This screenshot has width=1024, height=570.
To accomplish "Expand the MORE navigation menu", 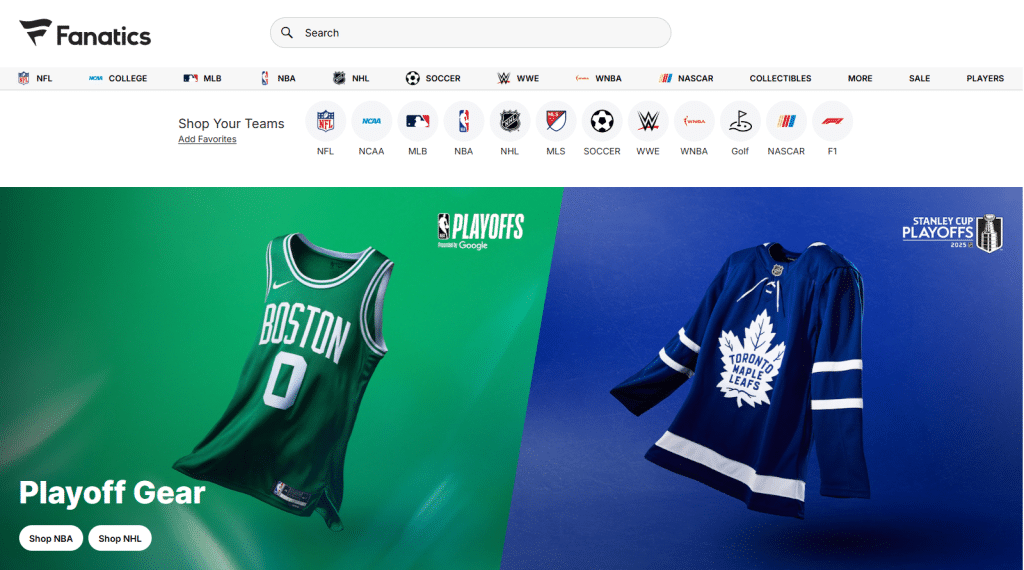I will (860, 78).
